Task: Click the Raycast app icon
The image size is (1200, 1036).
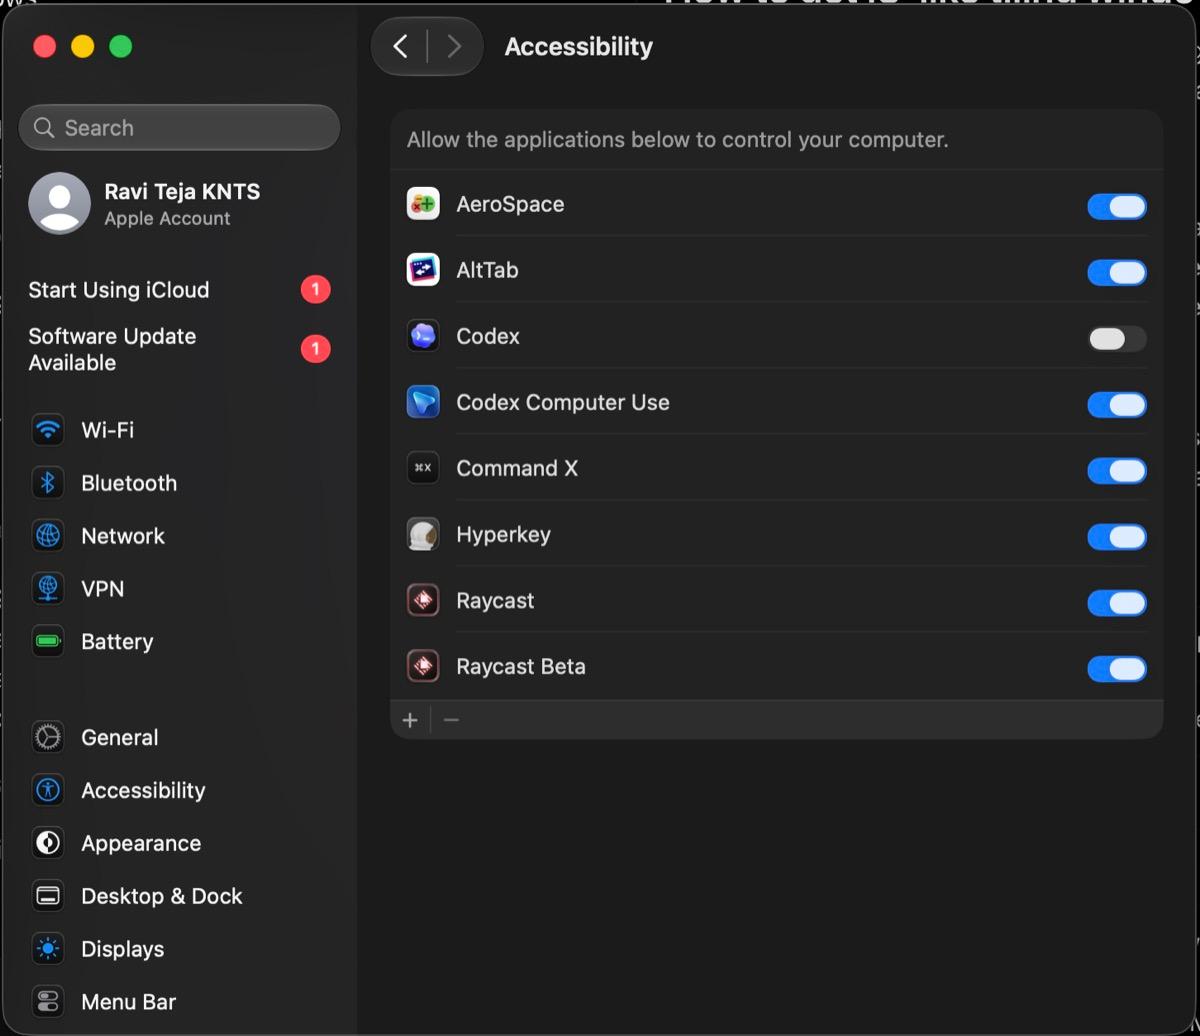Action: click(x=423, y=600)
